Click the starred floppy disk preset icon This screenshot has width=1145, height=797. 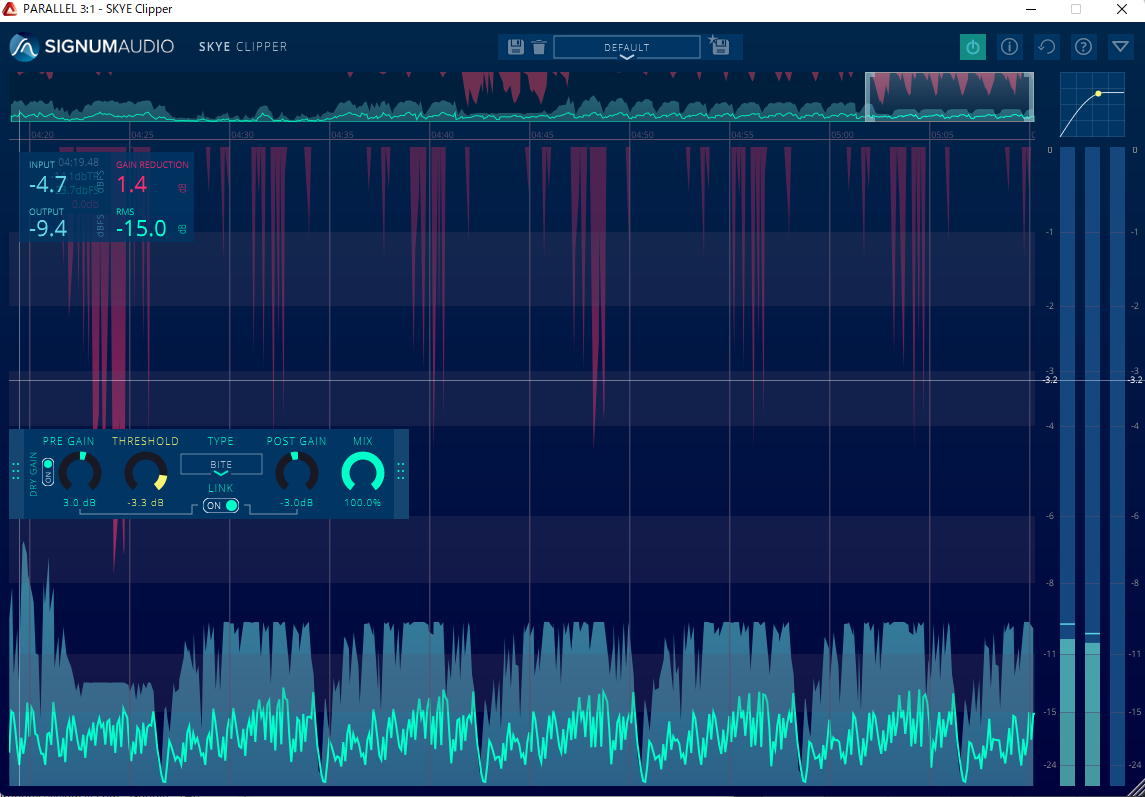click(x=719, y=46)
